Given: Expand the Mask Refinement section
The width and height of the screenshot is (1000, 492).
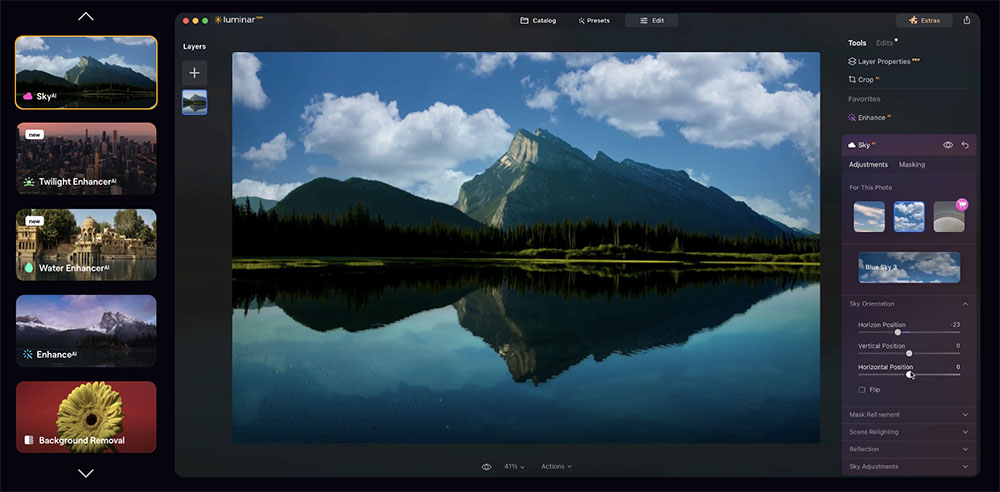Looking at the screenshot, I should [905, 414].
